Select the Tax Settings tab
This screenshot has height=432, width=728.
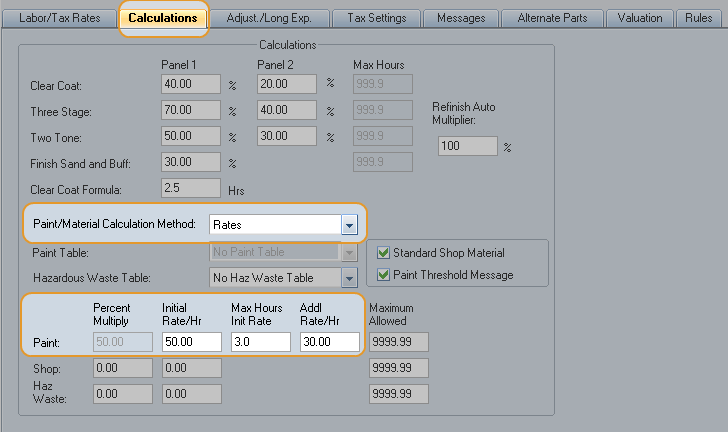376,18
